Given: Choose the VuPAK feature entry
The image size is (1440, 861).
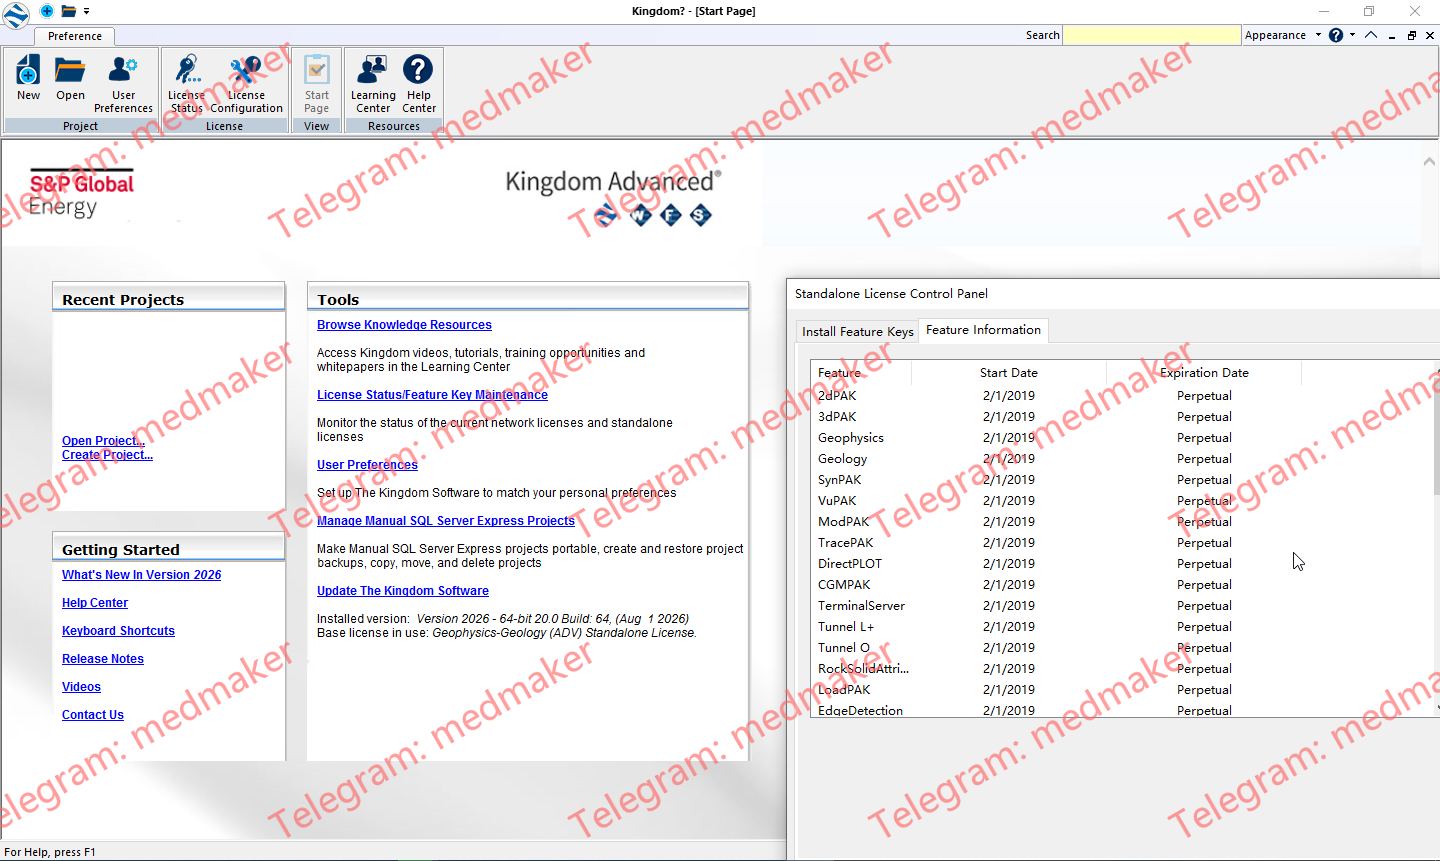Looking at the screenshot, I should click(837, 501).
